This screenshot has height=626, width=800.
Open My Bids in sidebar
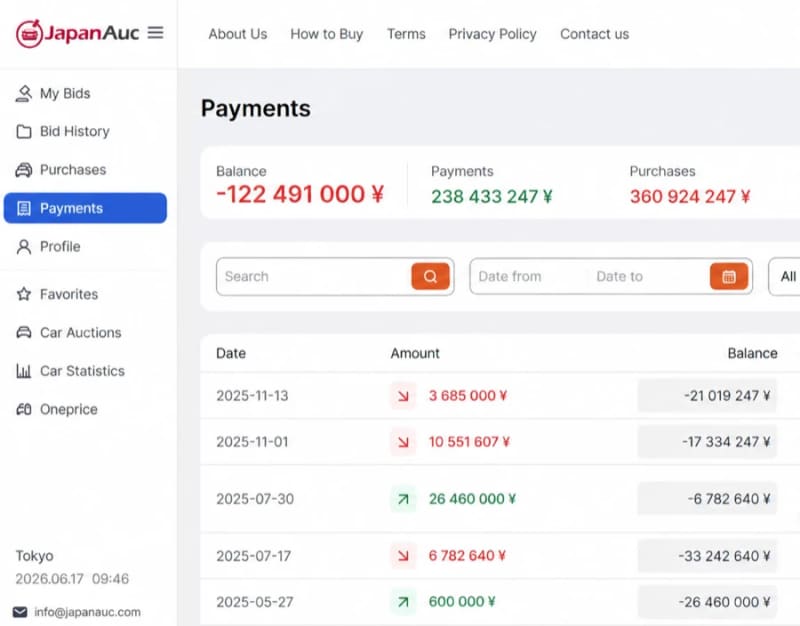[85, 93]
